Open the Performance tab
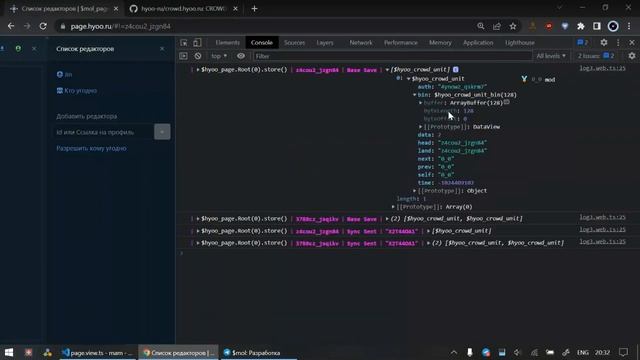This screenshot has height=360, width=640. pos(400,43)
